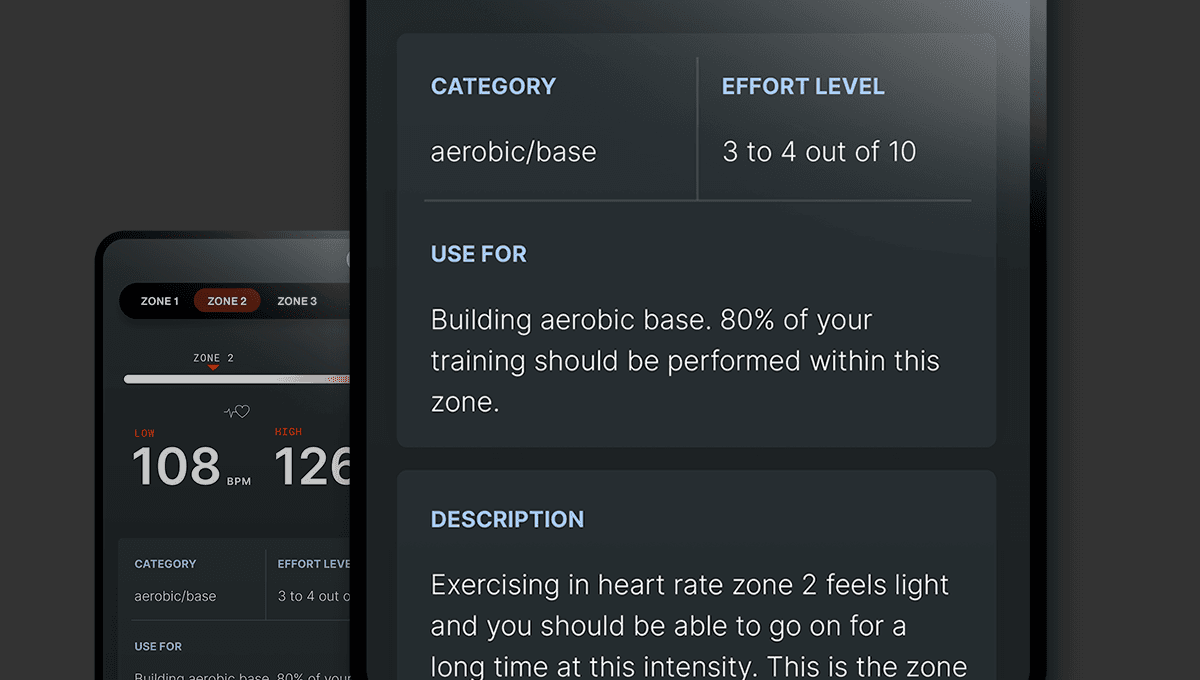
Task: Click the high 126 heart rate value
Action: 312,467
